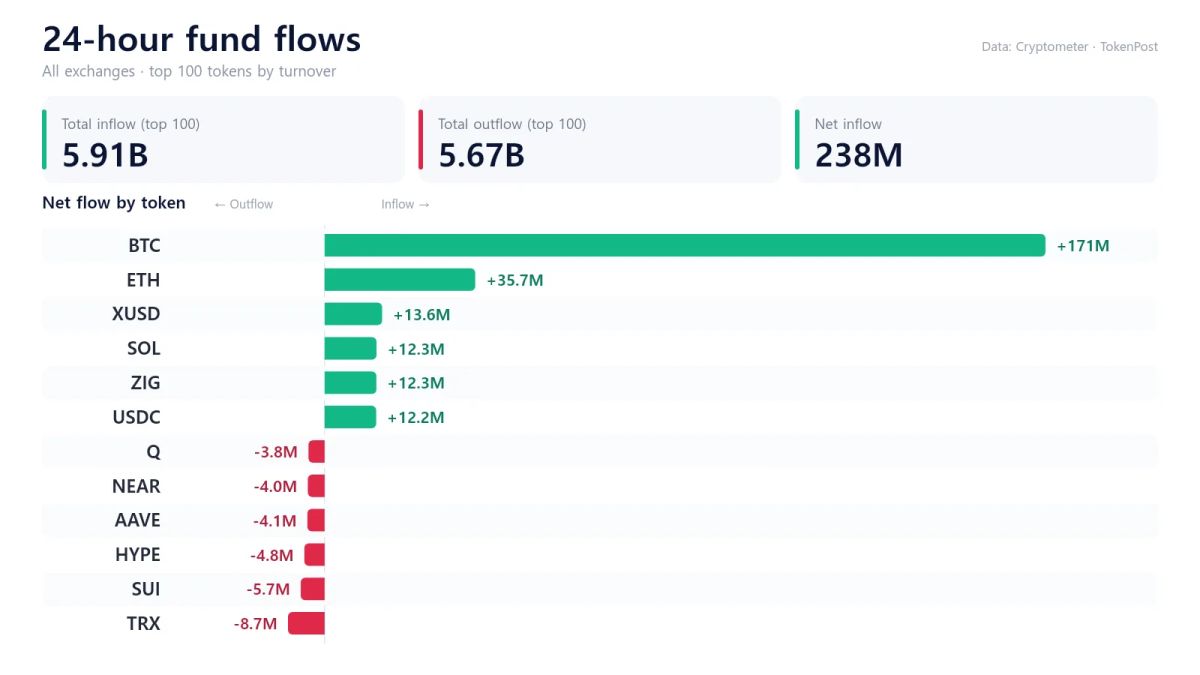Click the SOL inflow bar

tap(350, 348)
